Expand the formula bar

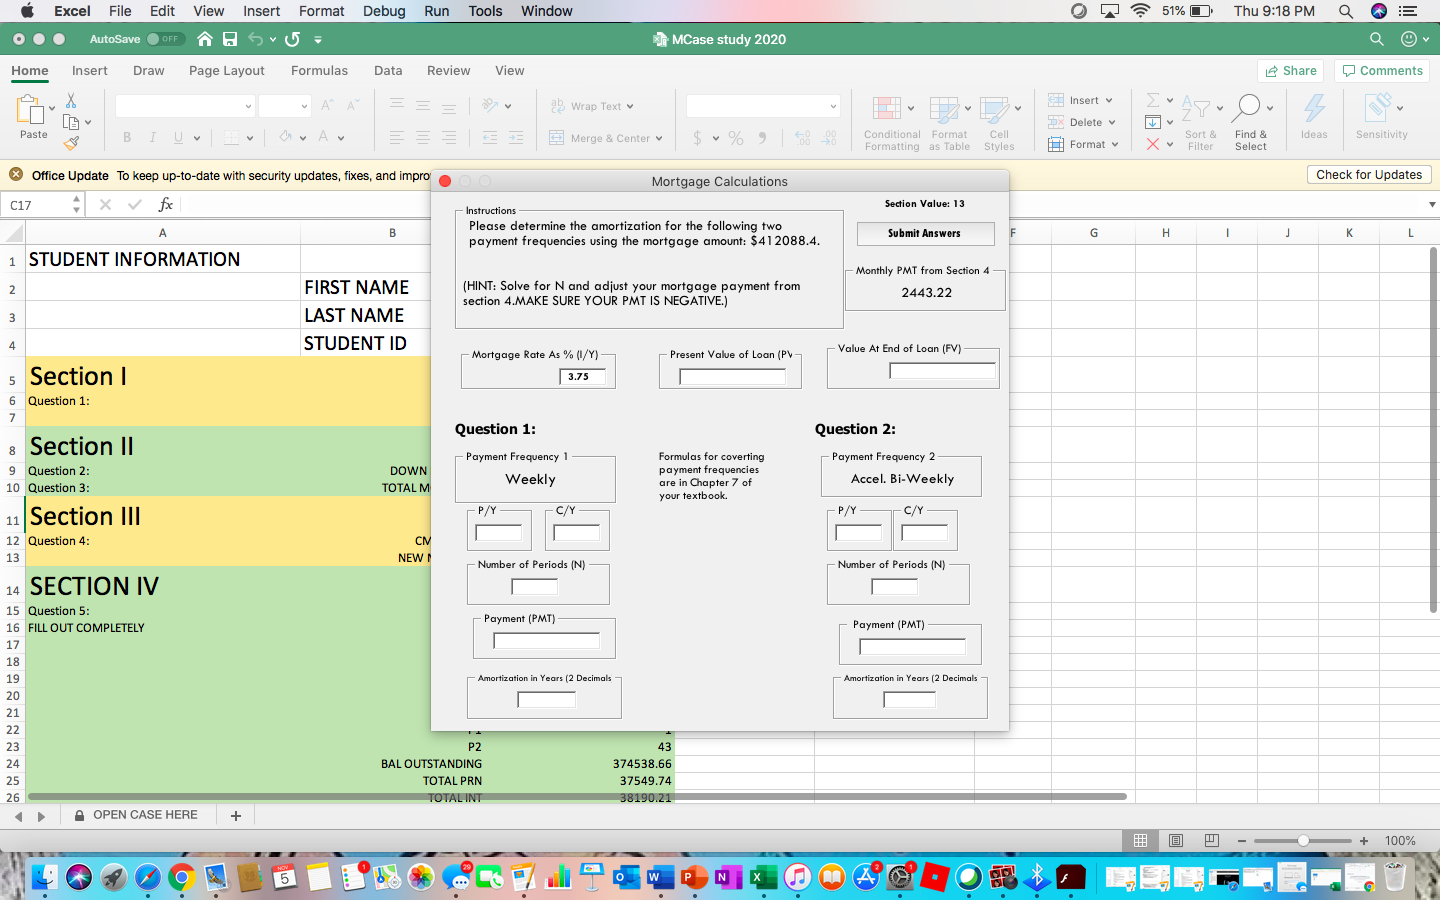[x=1432, y=205]
